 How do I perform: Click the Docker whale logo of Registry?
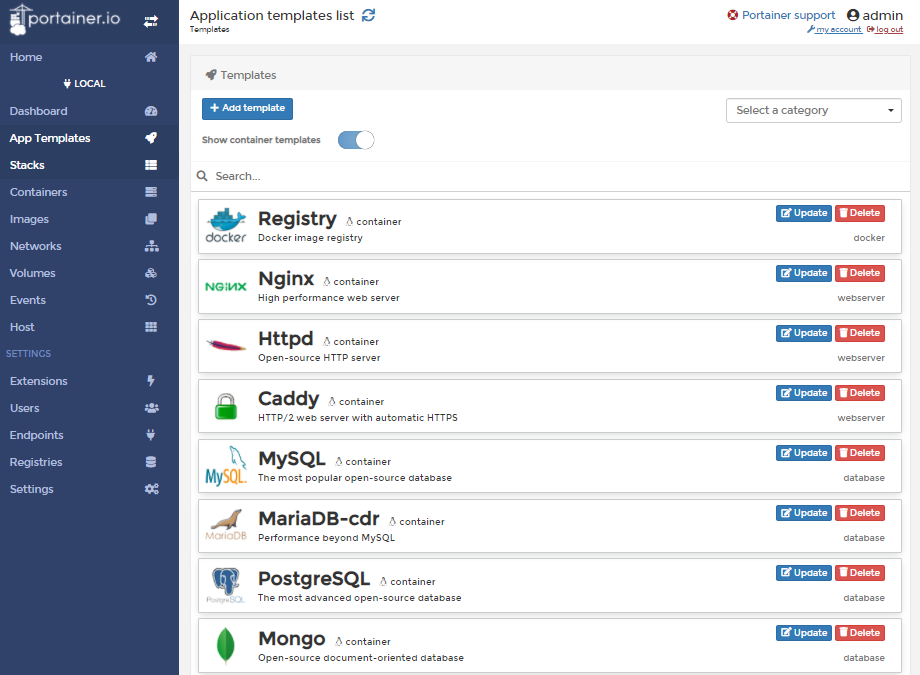point(226,226)
